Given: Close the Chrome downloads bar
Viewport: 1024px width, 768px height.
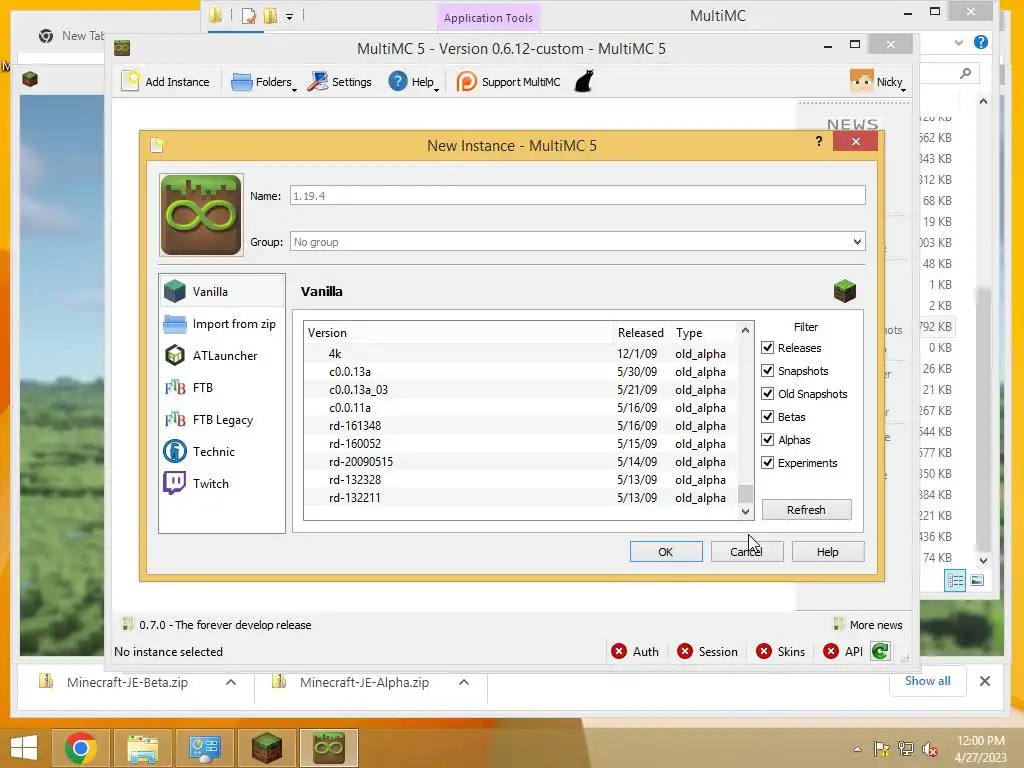Looking at the screenshot, I should point(985,681).
